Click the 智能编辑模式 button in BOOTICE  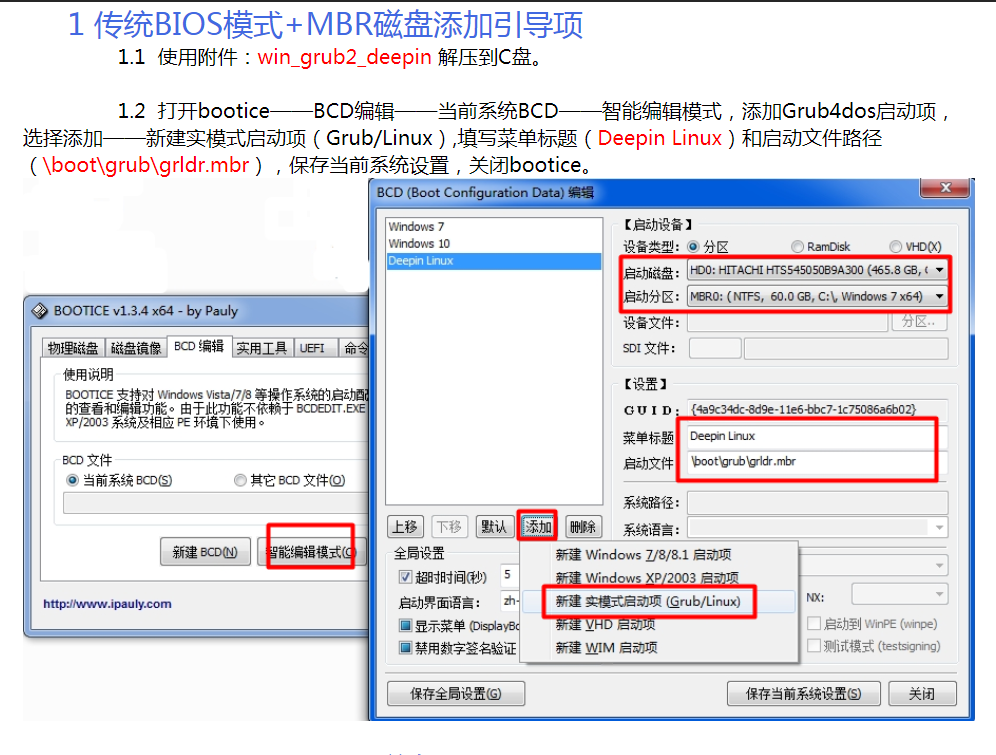click(309, 551)
